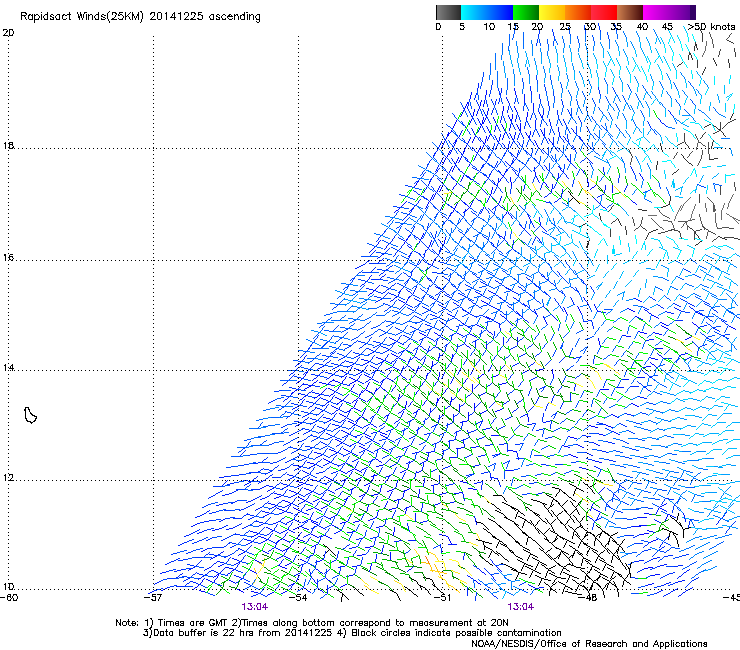The width and height of the screenshot is (740, 650).
Task: Click the 'Times are GMT' note line
Action: coord(312,623)
